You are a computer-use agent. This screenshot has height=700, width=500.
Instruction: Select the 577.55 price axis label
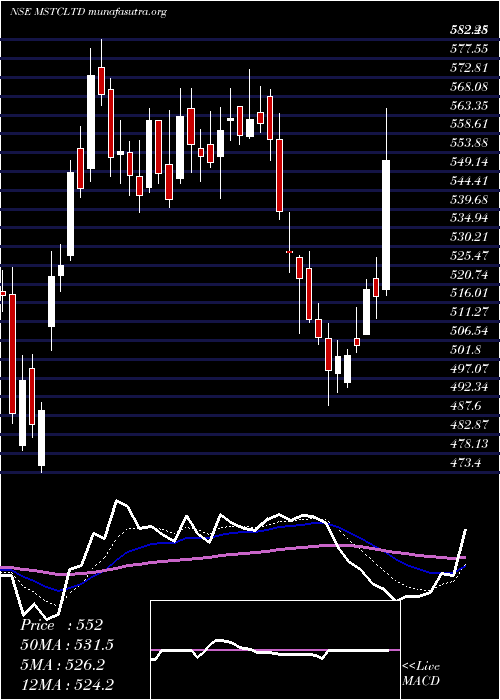(x=468, y=49)
